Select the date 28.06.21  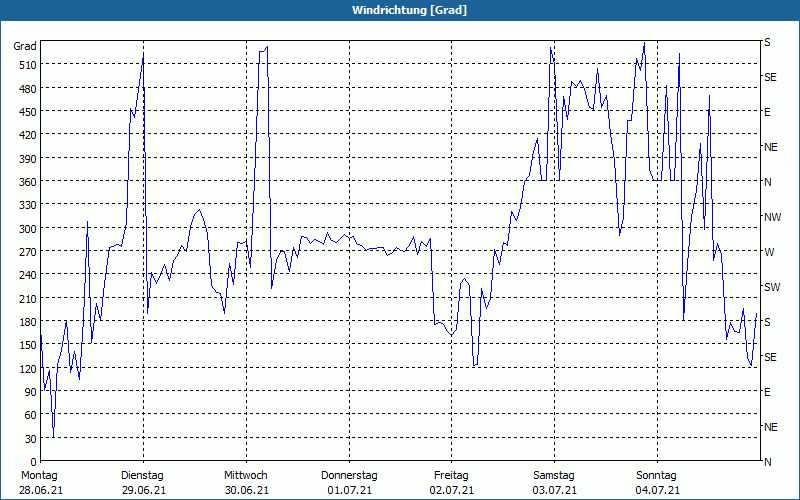click(41, 491)
